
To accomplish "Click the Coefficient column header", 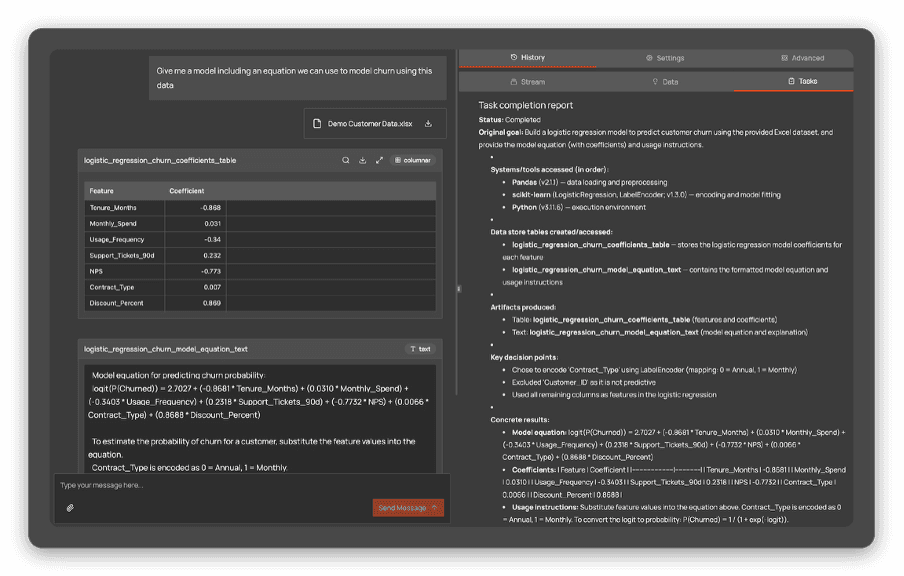I will (187, 191).
